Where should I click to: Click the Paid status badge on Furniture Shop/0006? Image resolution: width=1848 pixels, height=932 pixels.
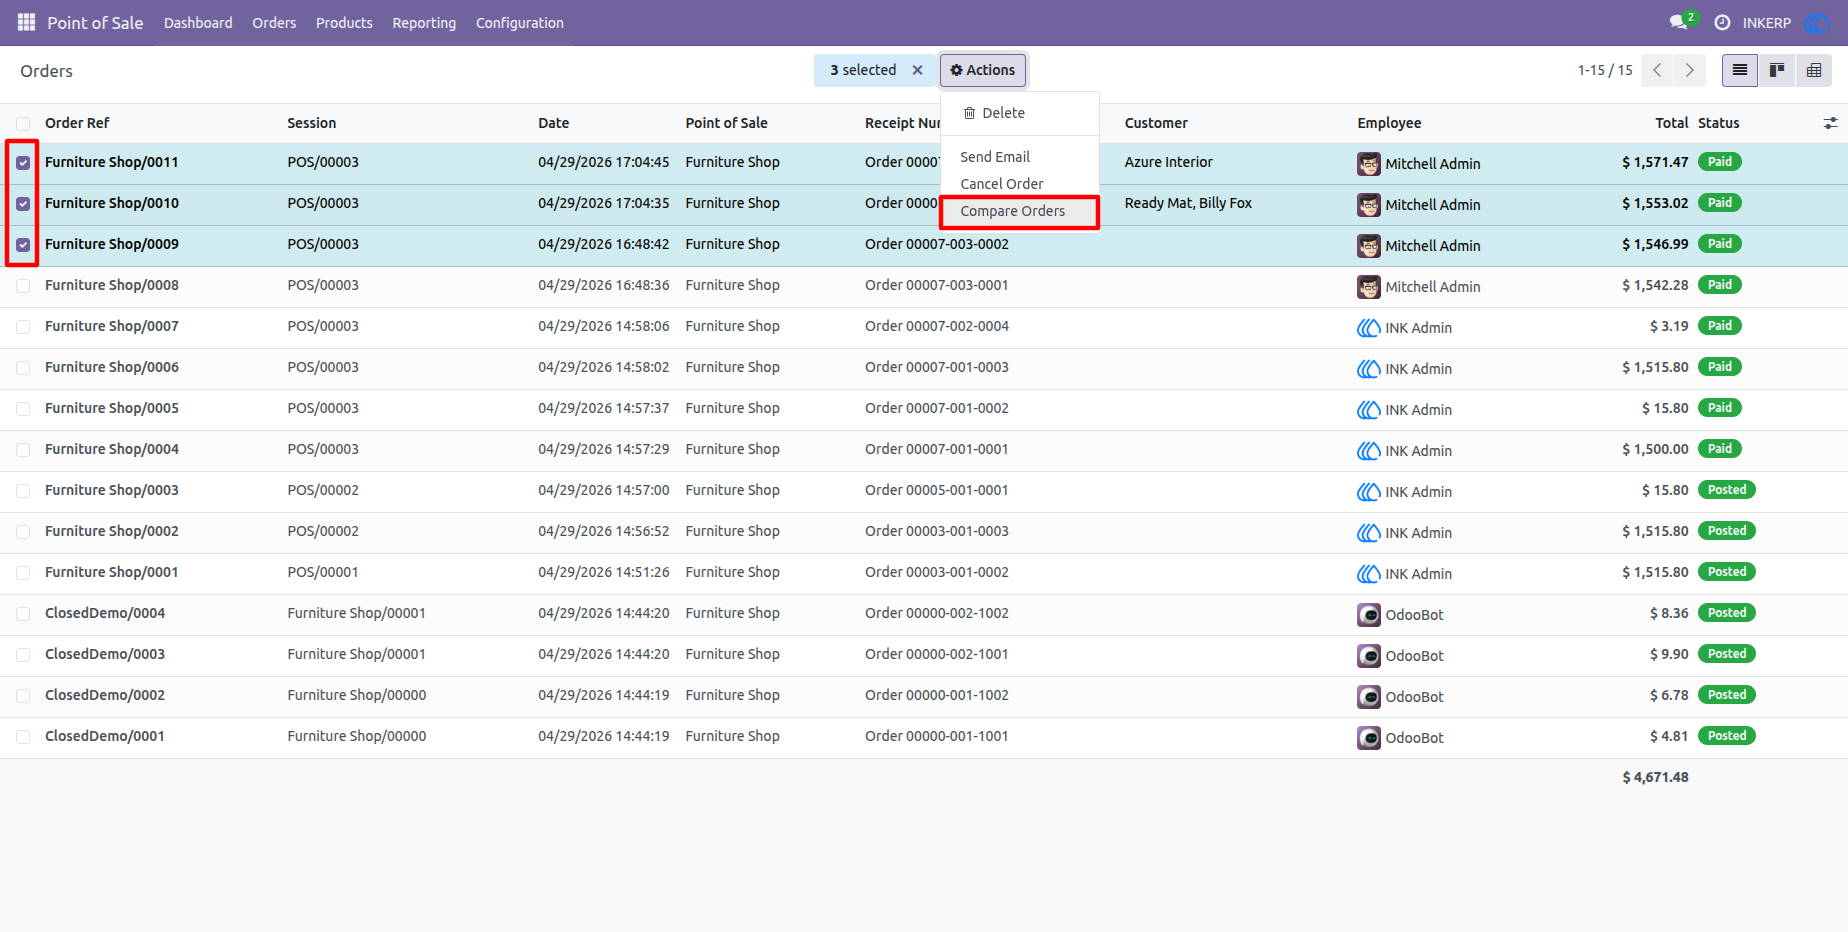[x=1720, y=367]
